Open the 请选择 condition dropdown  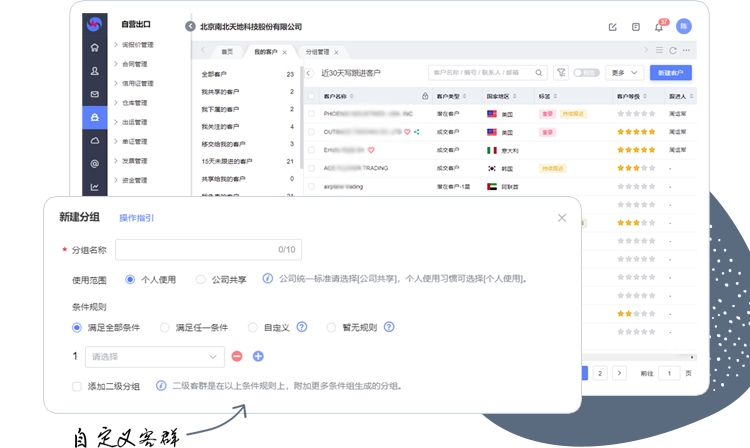155,356
